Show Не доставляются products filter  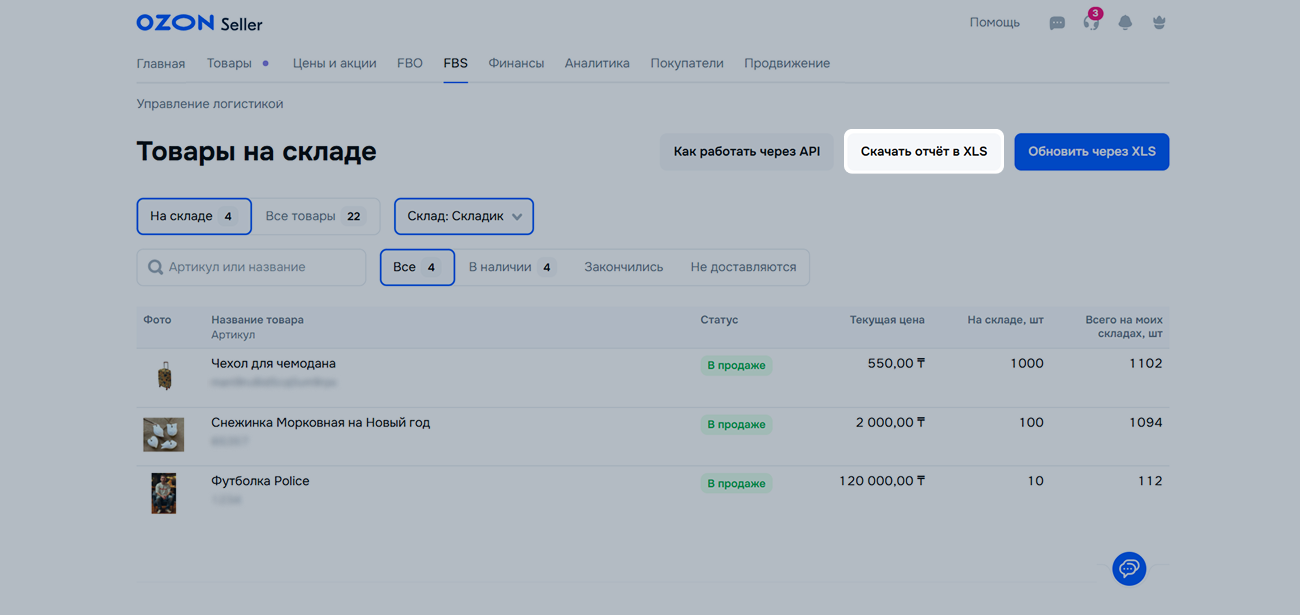[743, 267]
